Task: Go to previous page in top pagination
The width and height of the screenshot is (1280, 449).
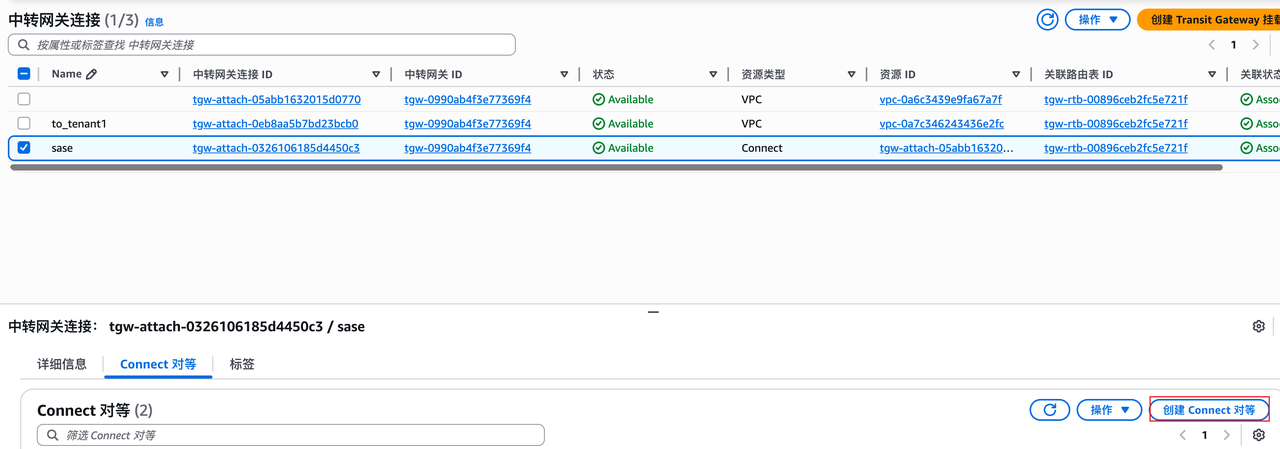Action: [1212, 45]
